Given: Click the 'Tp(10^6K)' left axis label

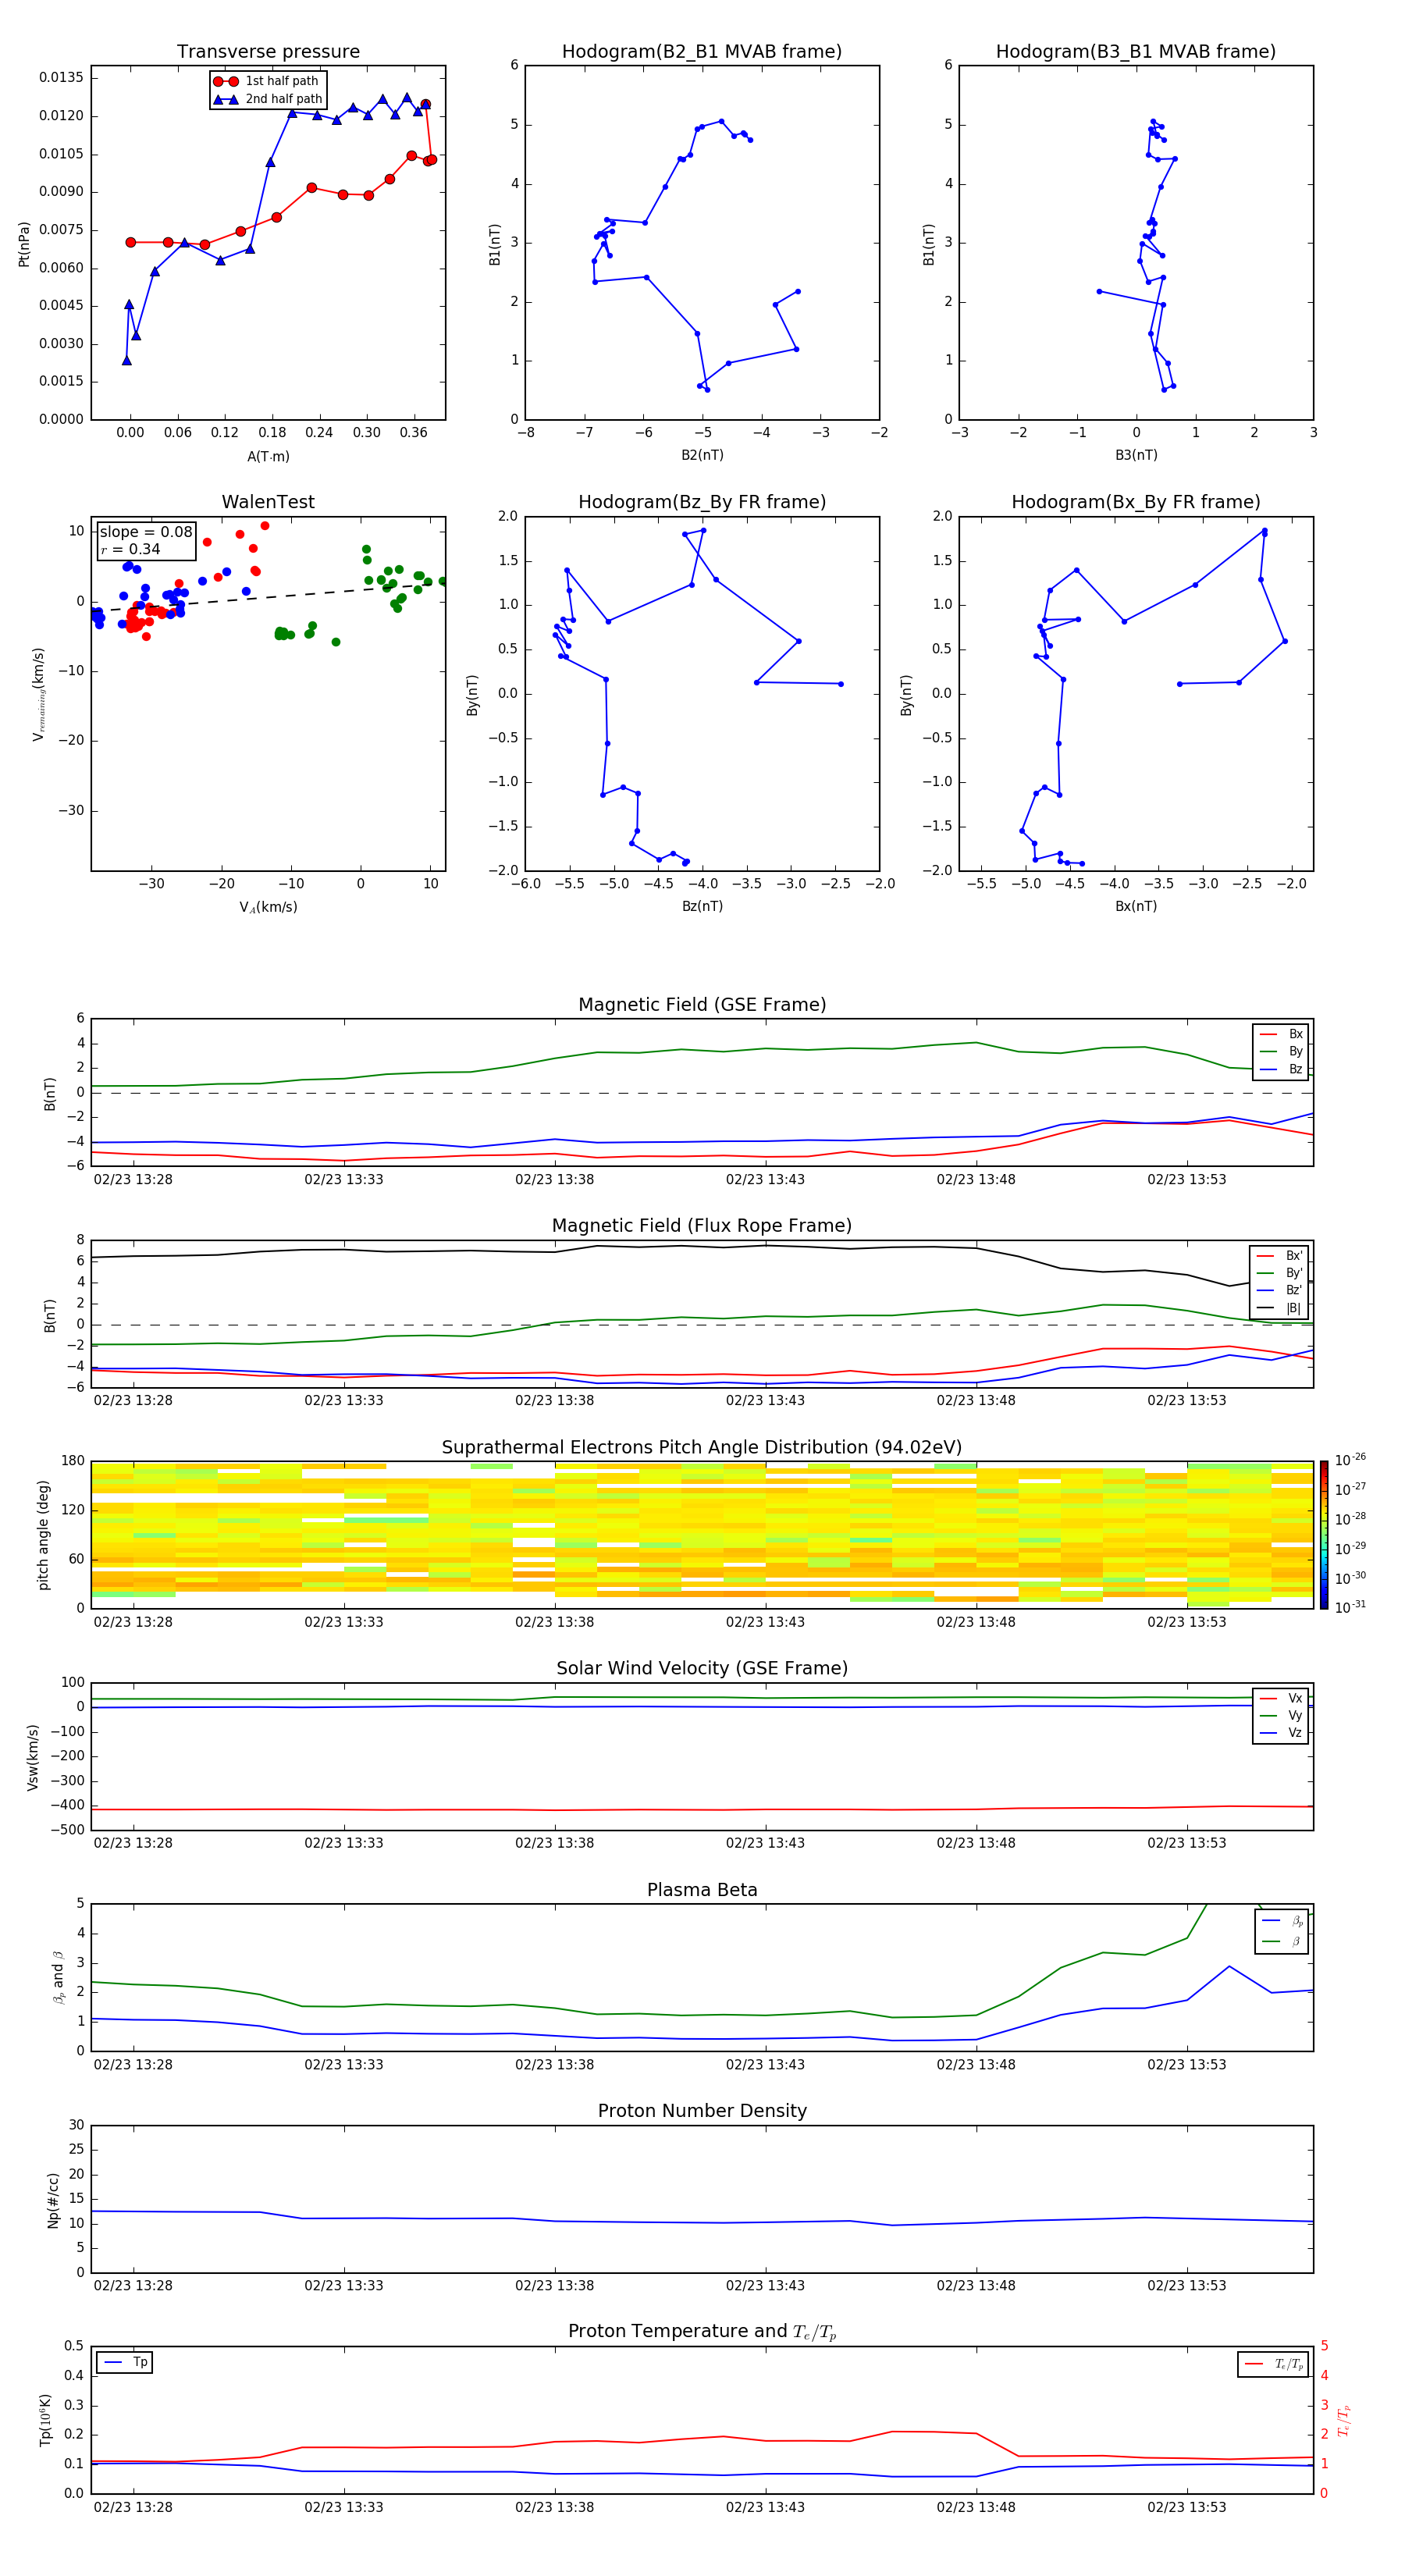Looking at the screenshot, I should point(45,2420).
